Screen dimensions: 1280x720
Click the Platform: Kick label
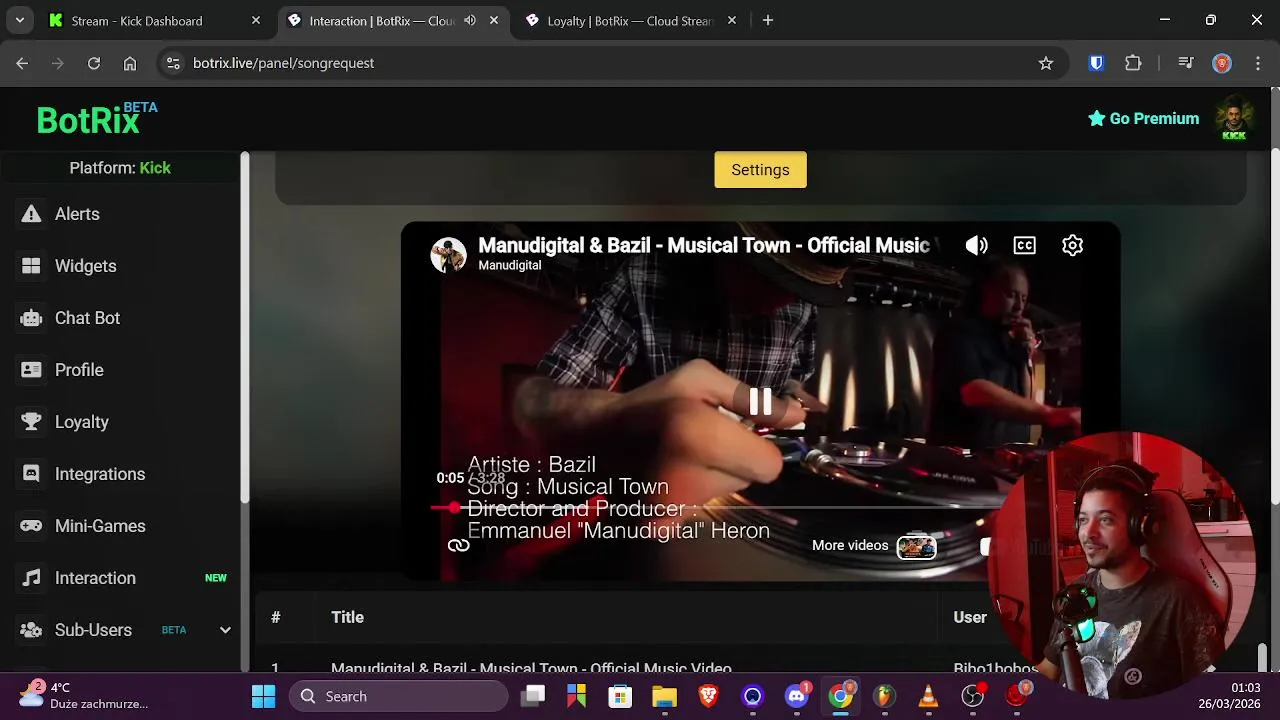tap(120, 168)
